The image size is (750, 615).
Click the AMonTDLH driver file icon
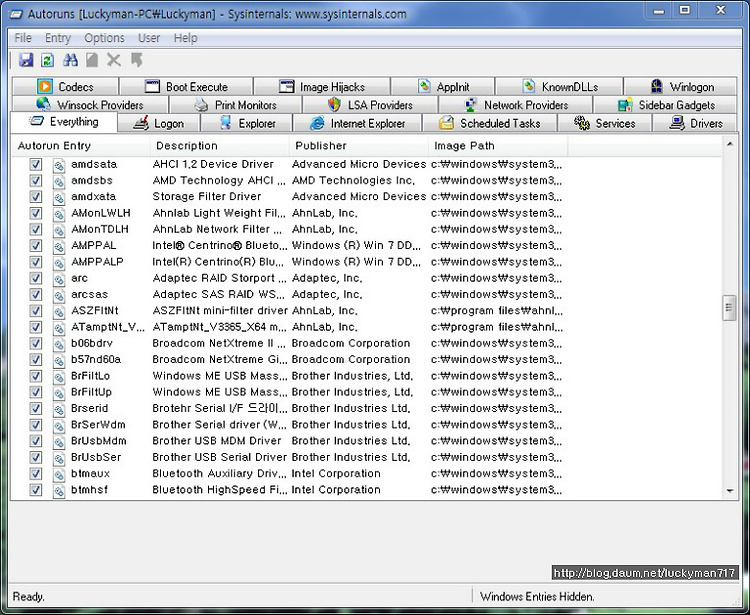(59, 230)
